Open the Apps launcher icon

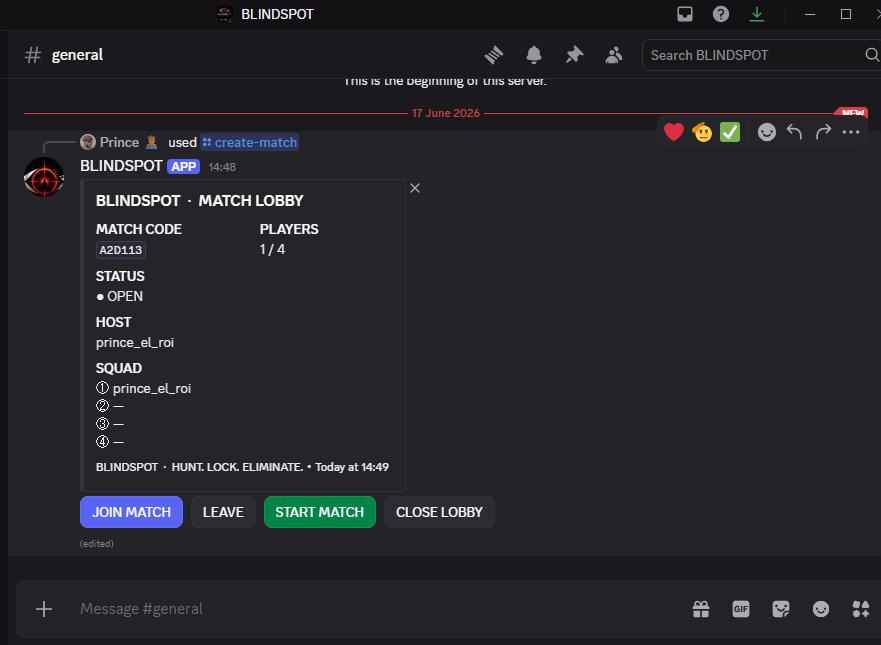(x=861, y=609)
